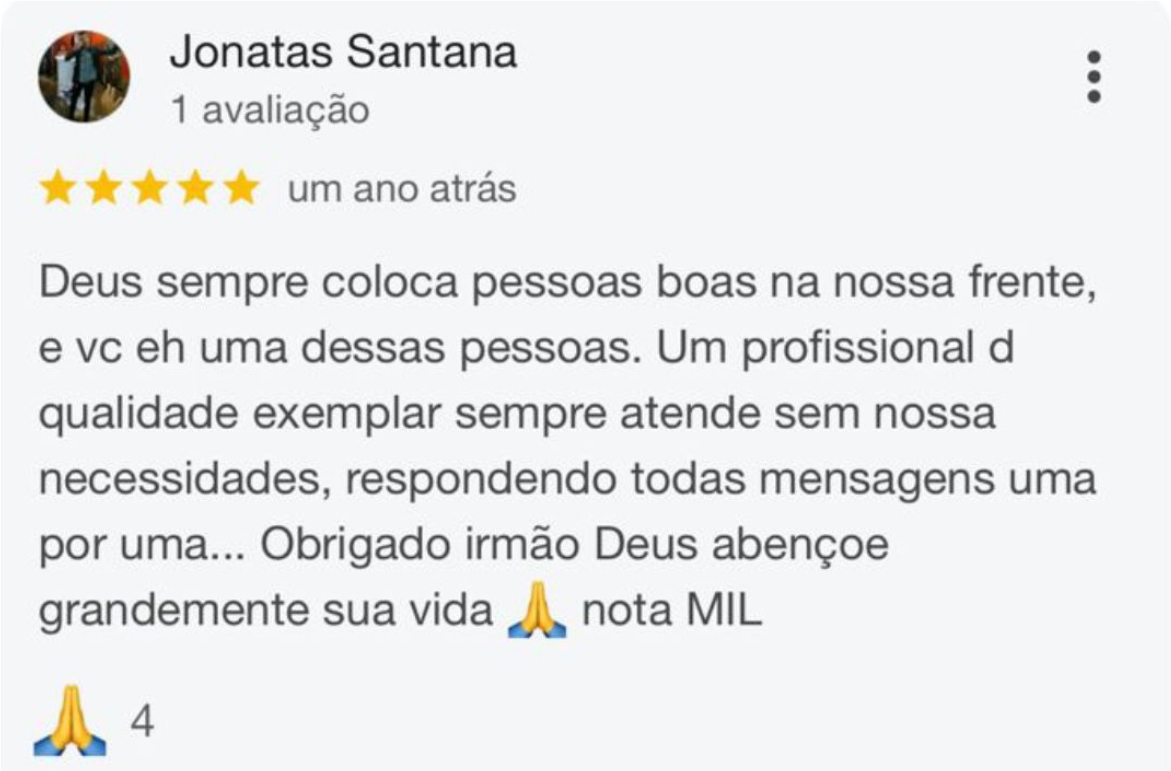Screen dimensions: 1171x771
Task: Click the phrase "grandemente sua vida"
Action: pyautogui.click(x=266, y=612)
